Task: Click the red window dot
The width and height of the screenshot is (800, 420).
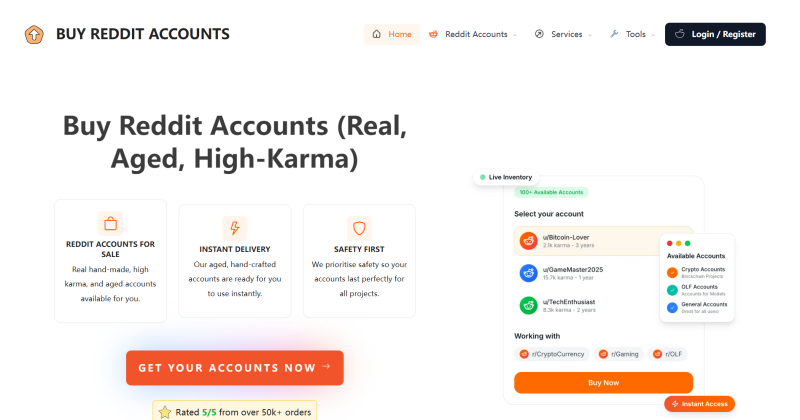Action: click(668, 243)
